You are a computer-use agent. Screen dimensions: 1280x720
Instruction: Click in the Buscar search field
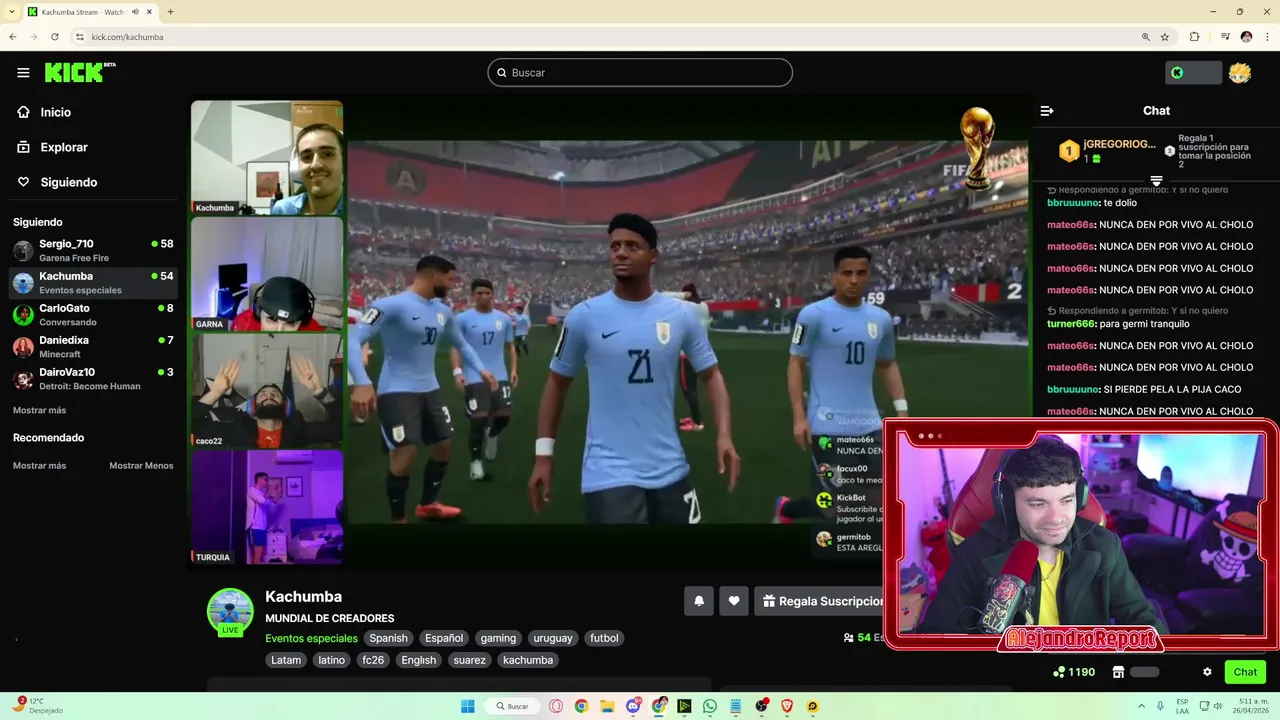(640, 72)
